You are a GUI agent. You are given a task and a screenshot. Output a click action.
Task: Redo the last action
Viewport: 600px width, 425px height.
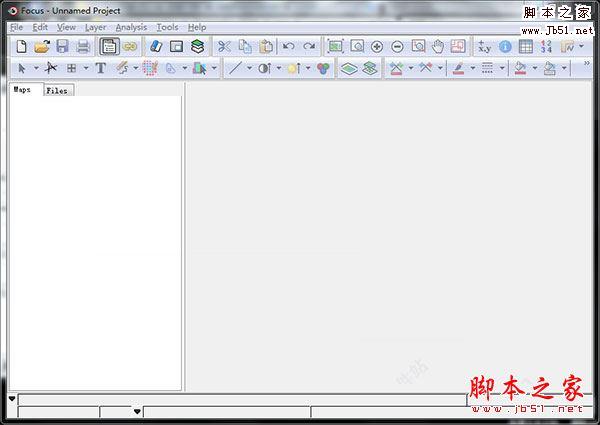coord(309,46)
